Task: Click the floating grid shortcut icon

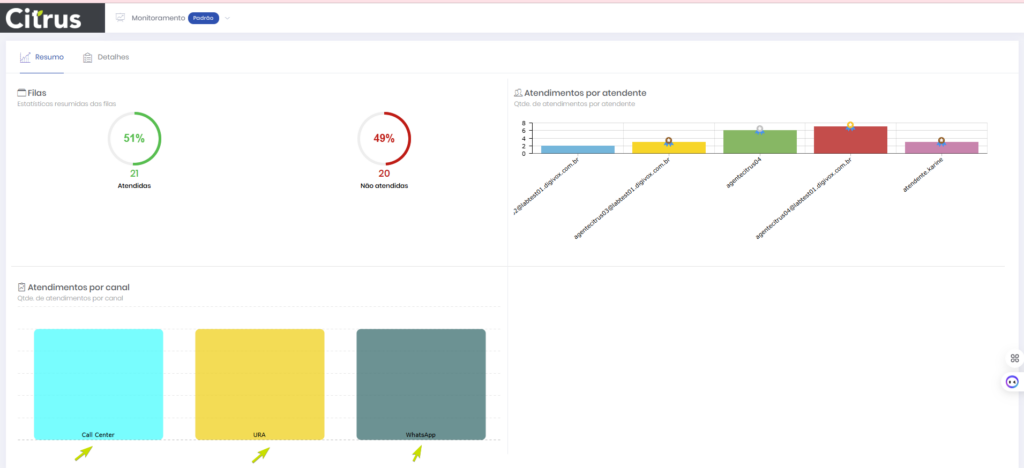Action: (1013, 358)
